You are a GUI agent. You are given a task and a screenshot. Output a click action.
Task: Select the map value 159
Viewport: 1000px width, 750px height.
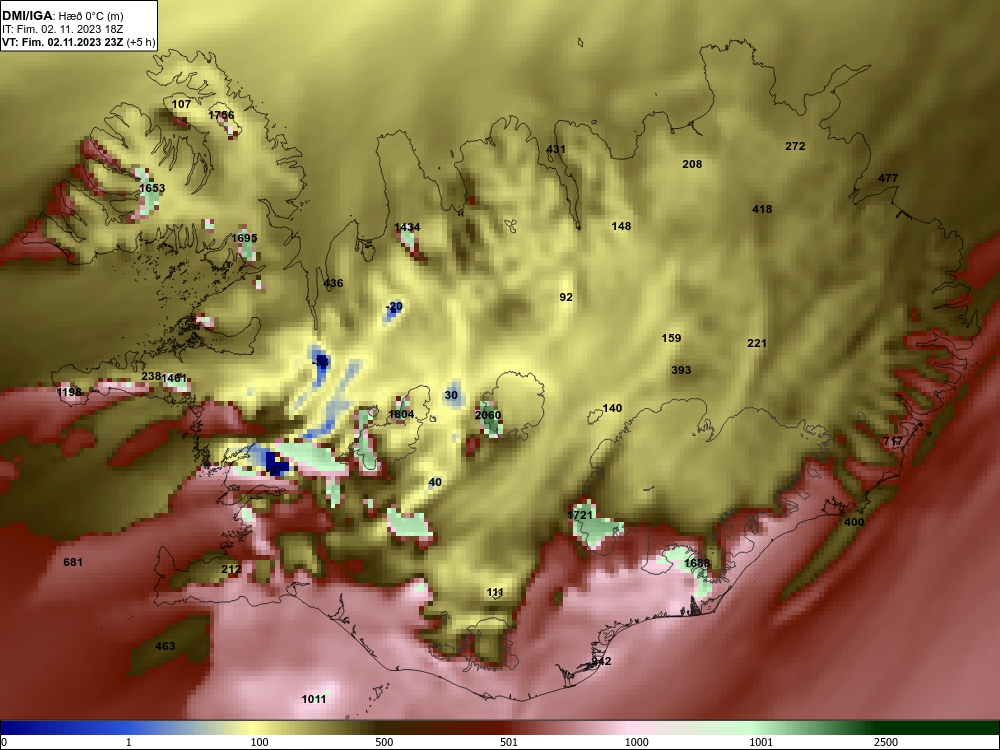tap(671, 338)
